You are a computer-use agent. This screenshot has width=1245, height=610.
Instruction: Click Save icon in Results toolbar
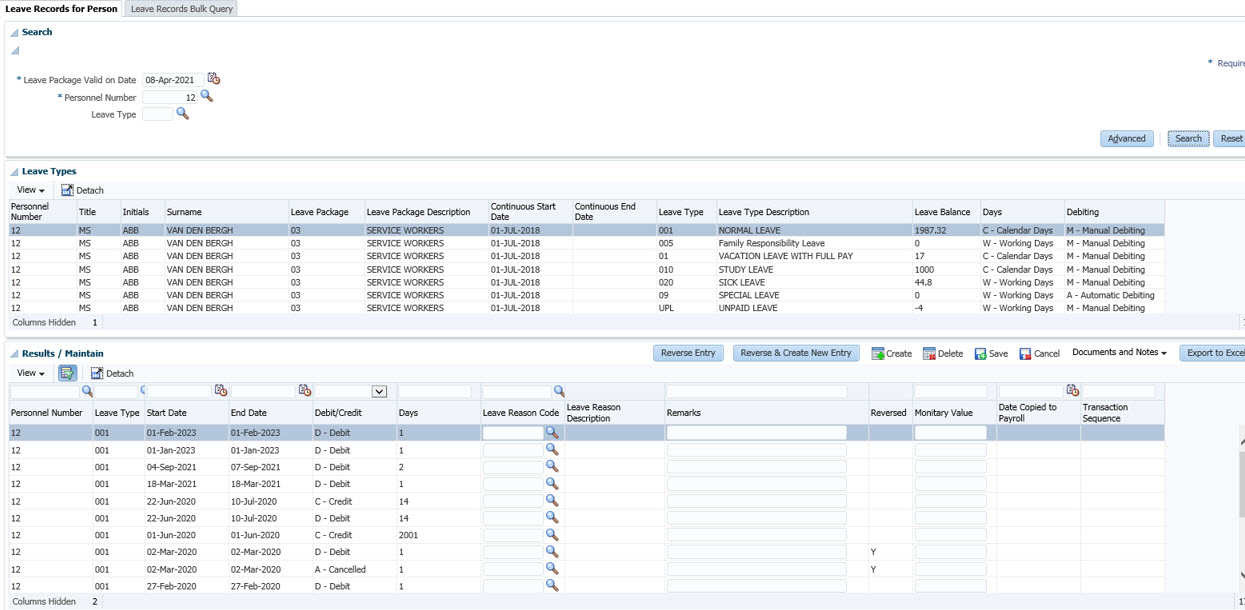point(981,354)
